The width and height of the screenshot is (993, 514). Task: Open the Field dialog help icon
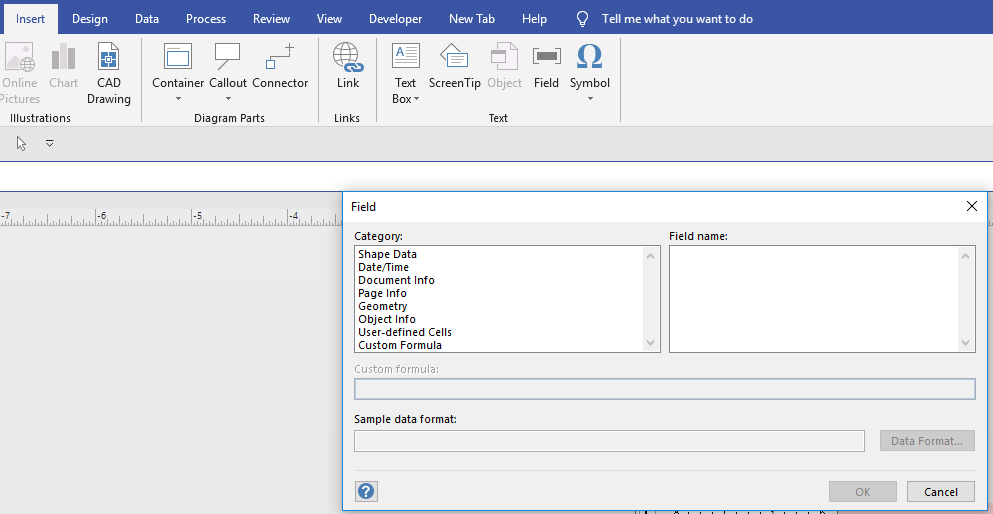point(366,491)
